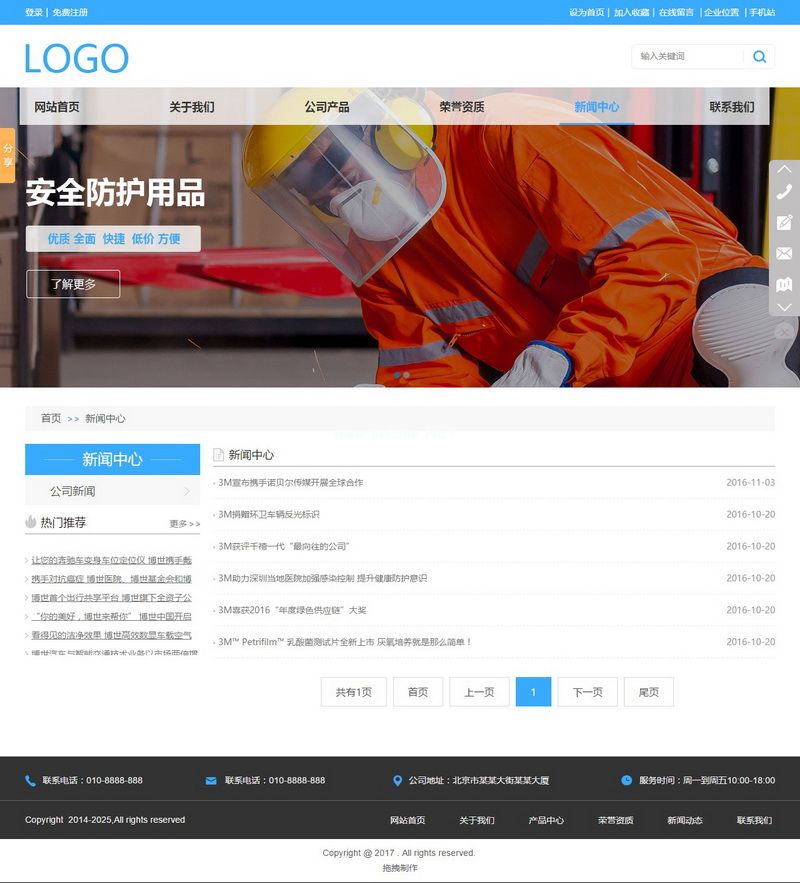Click the down arrow in floating sidebar
800x883 pixels.
(784, 307)
